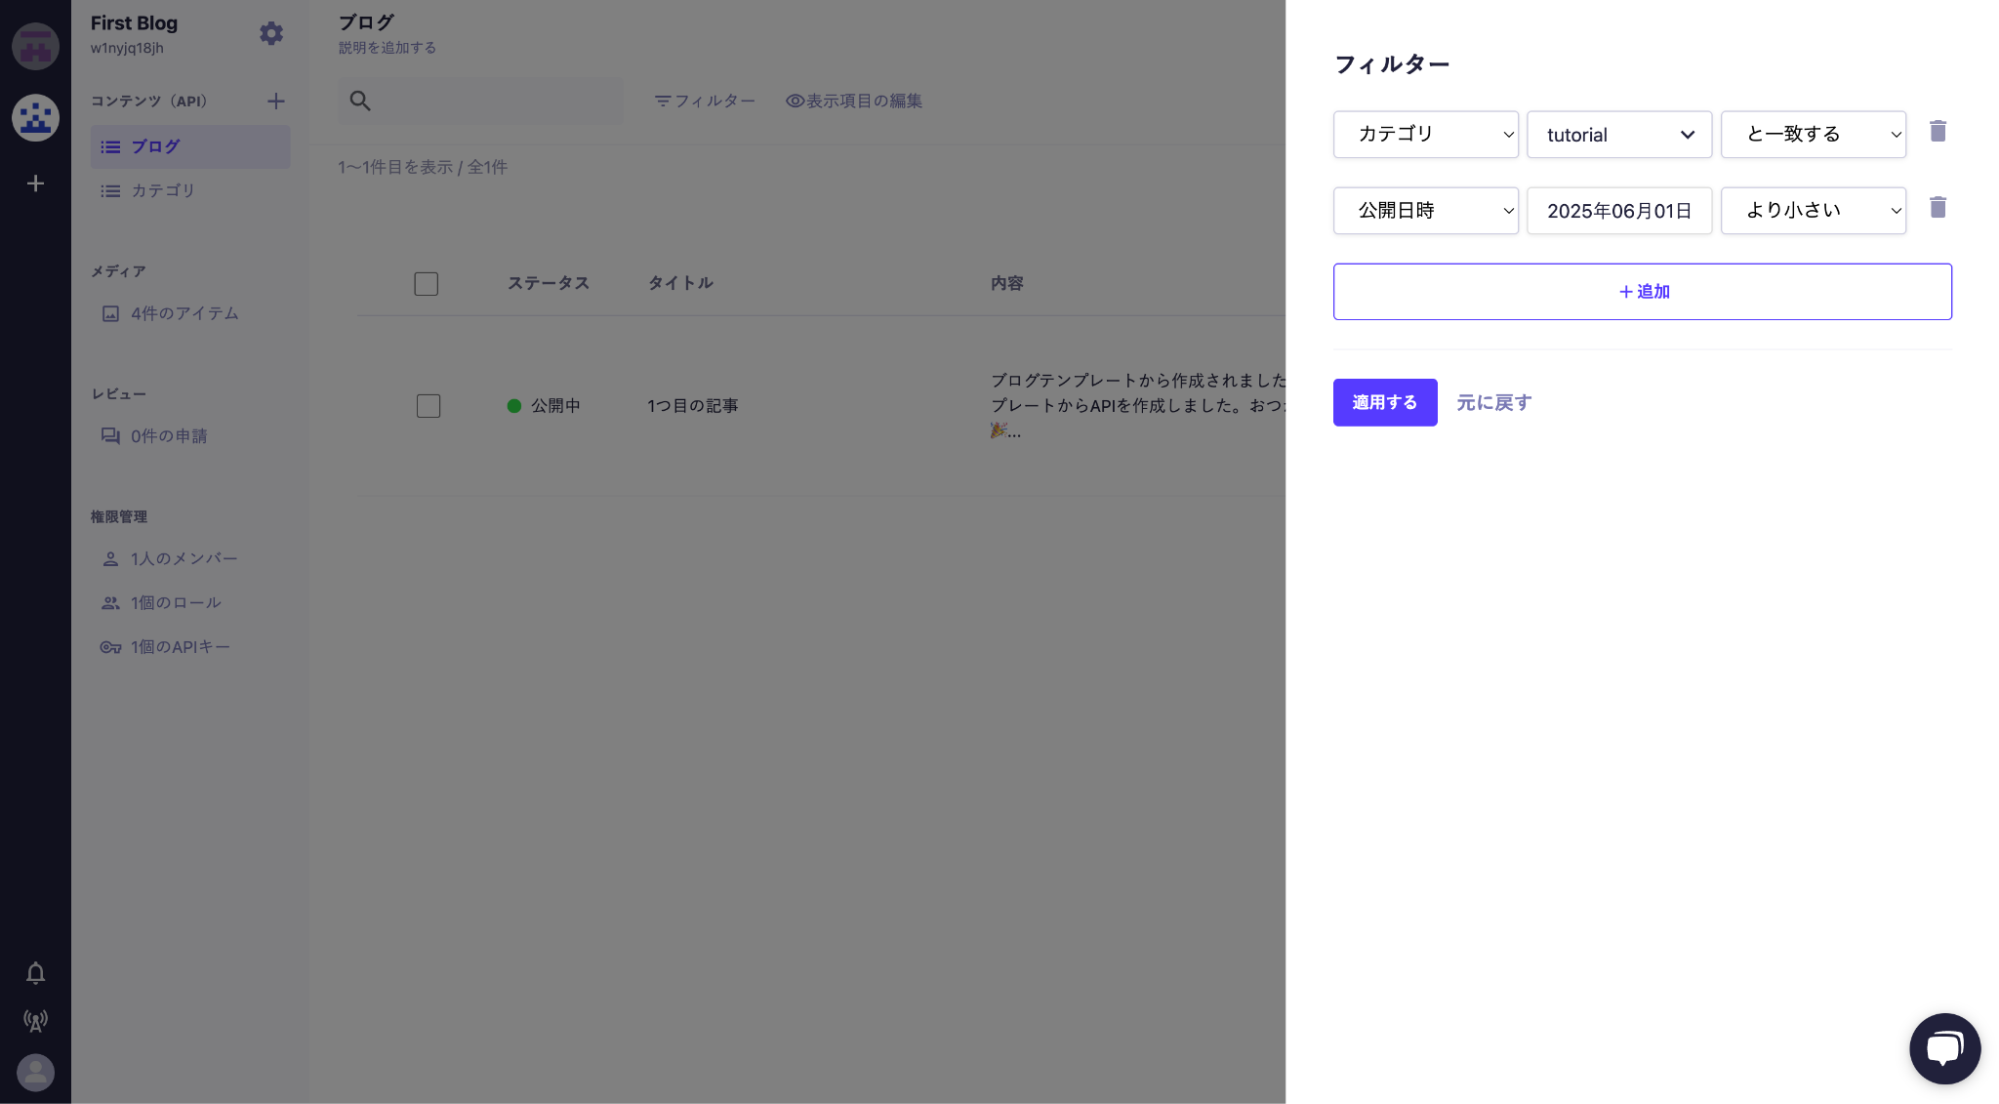This screenshot has height=1104, width=1999.
Task: Click 表示項目の編集 eye toggle
Action: click(x=853, y=101)
